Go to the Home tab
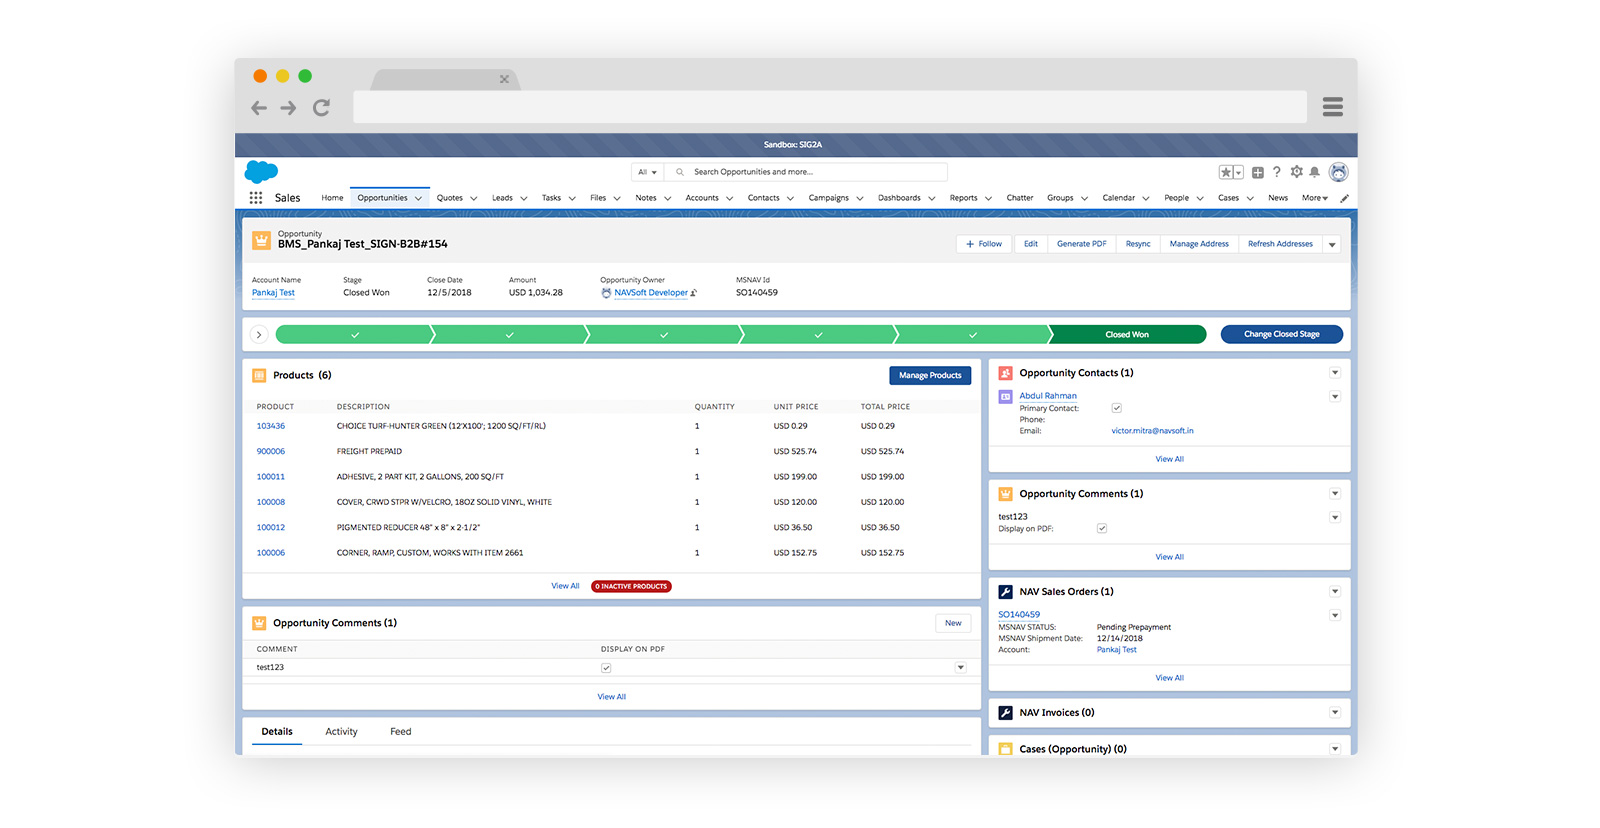1600x828 pixels. [332, 198]
